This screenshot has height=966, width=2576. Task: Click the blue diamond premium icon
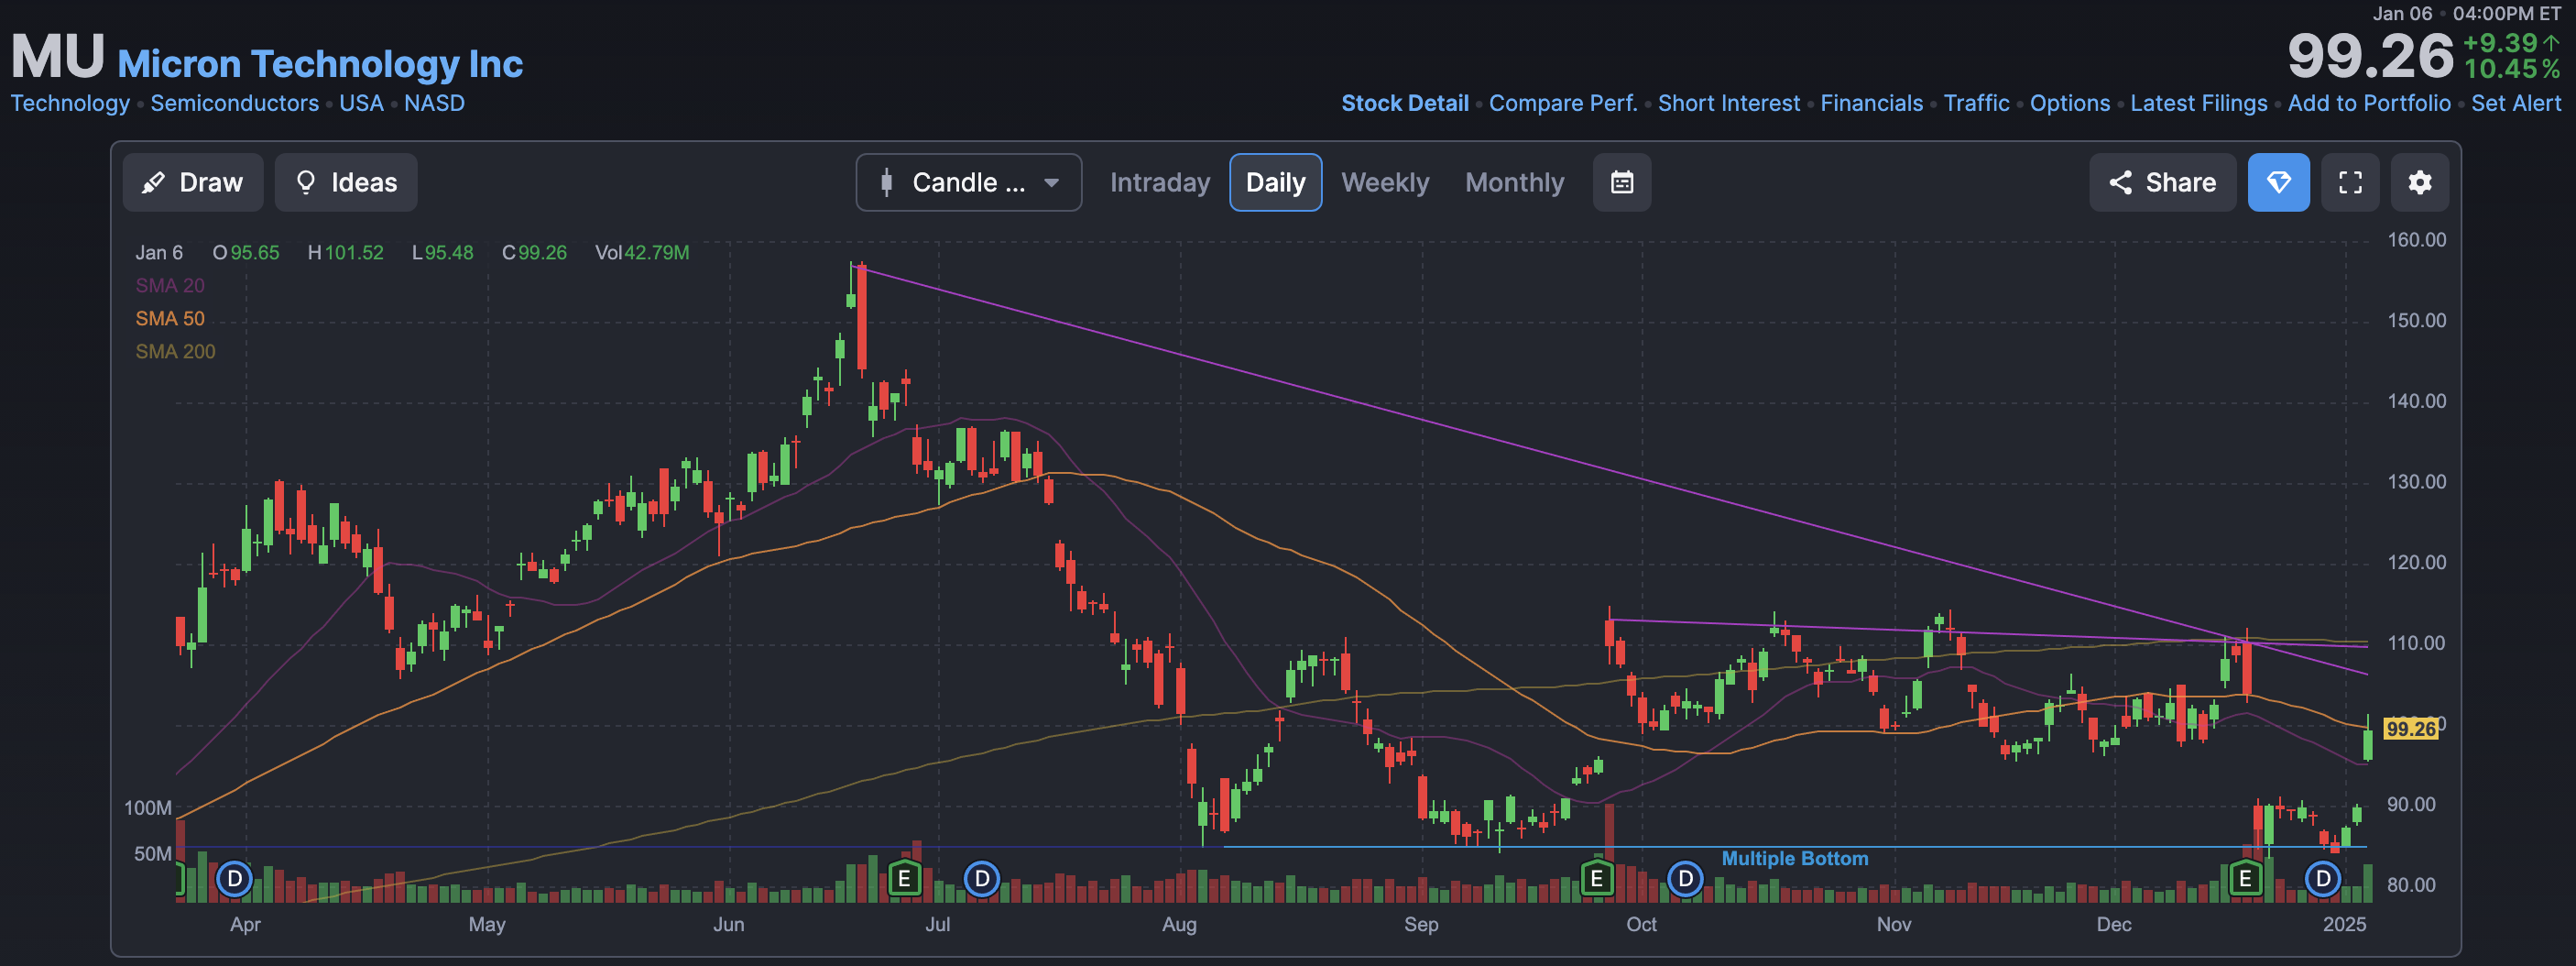click(2278, 182)
